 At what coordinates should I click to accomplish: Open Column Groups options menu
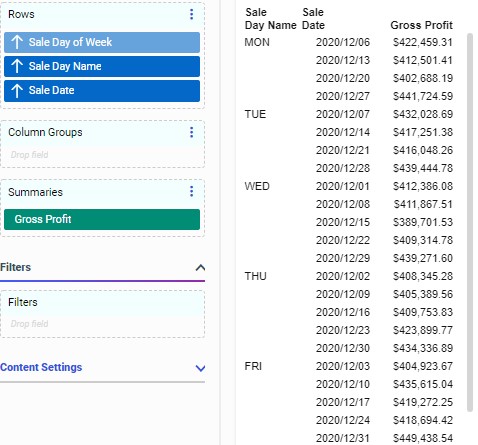coord(191,132)
